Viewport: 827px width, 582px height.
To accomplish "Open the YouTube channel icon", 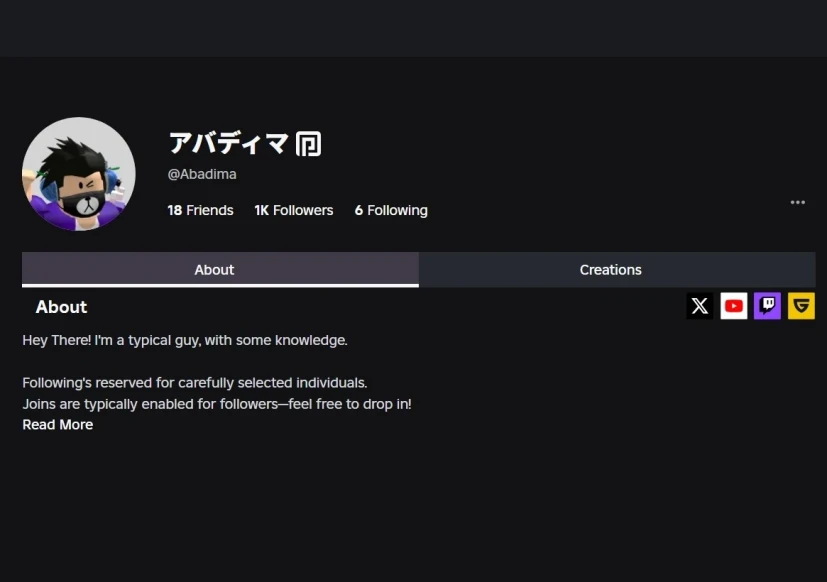I will [x=734, y=306].
